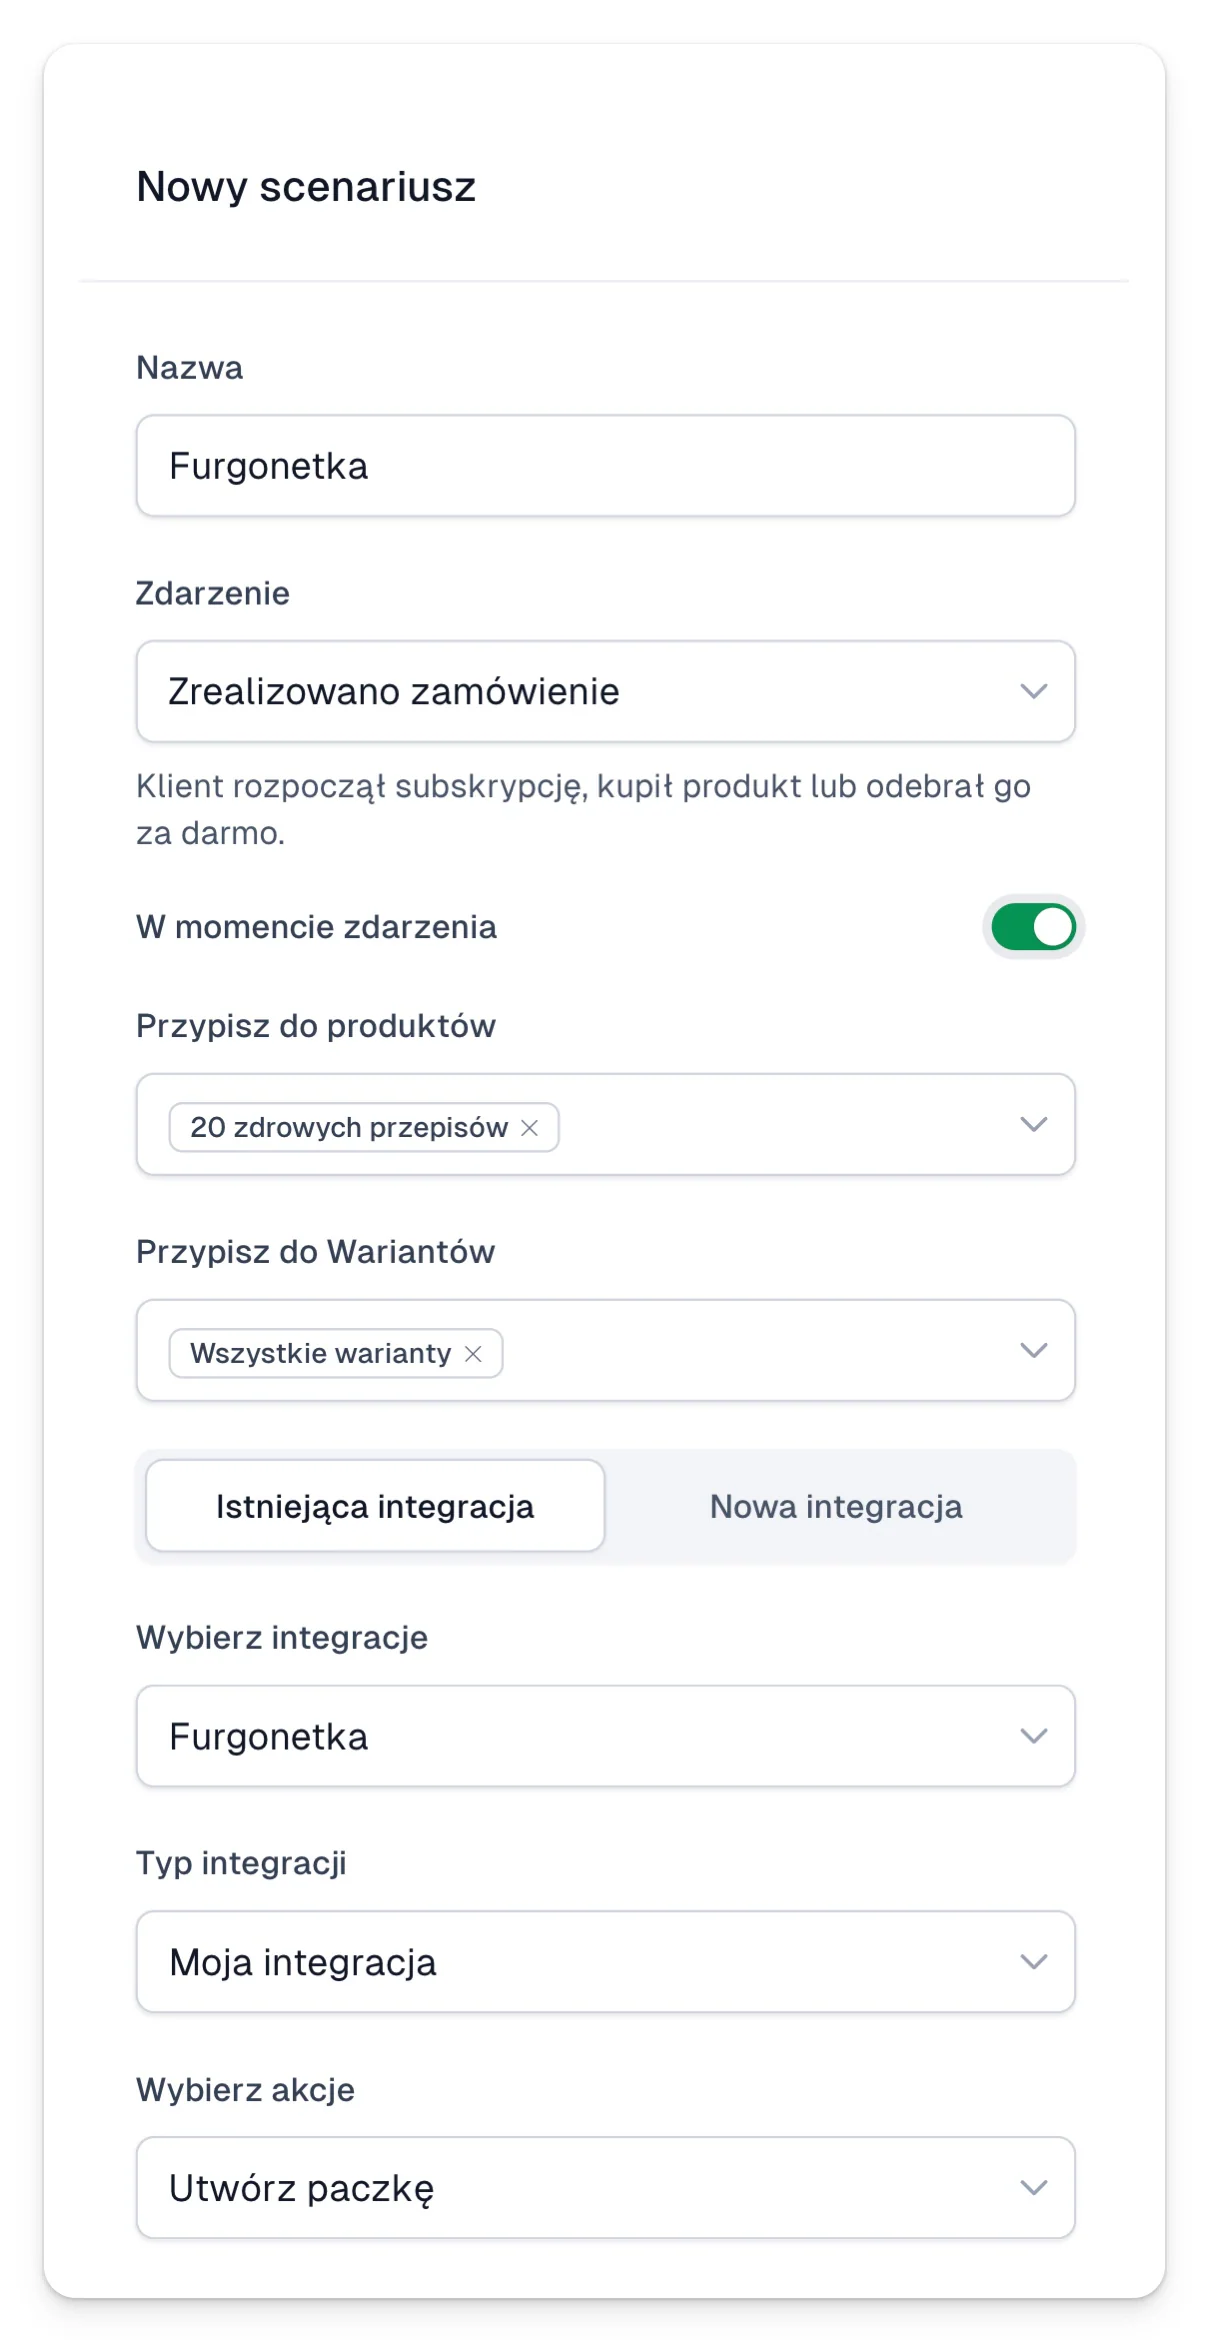Click the chevron in Przypisz do Wariantów

(1033, 1350)
